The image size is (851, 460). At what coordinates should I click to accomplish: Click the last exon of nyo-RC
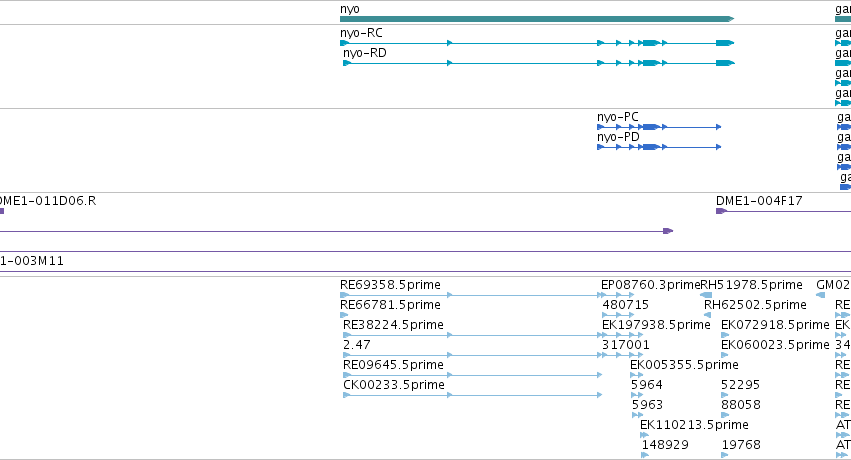click(x=725, y=43)
